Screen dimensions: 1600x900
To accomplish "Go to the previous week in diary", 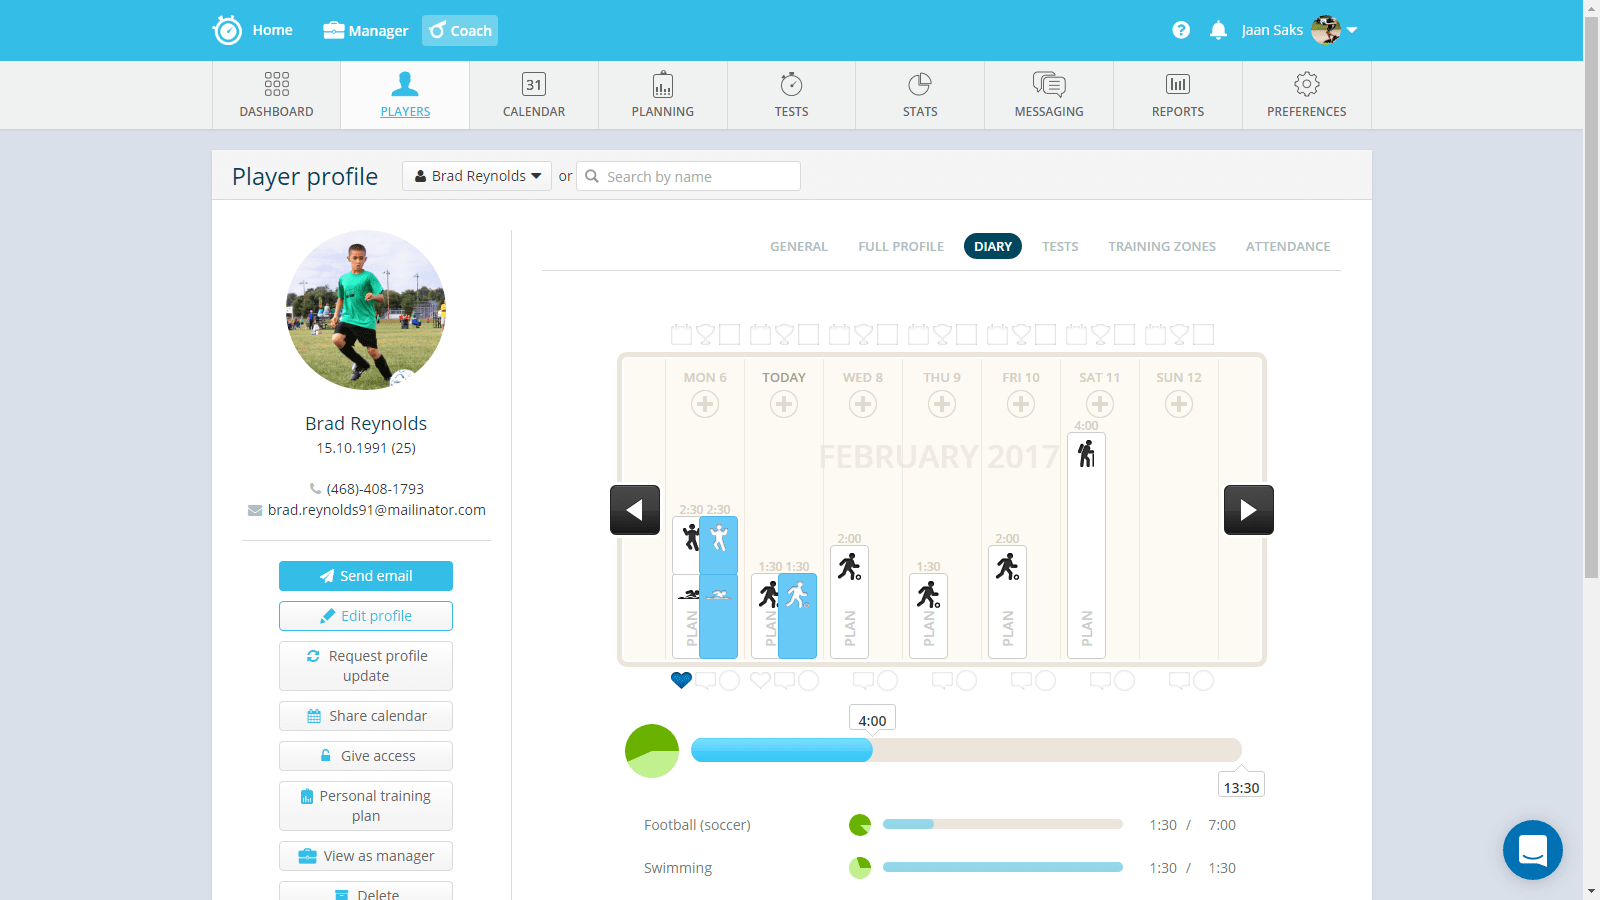I will click(635, 510).
